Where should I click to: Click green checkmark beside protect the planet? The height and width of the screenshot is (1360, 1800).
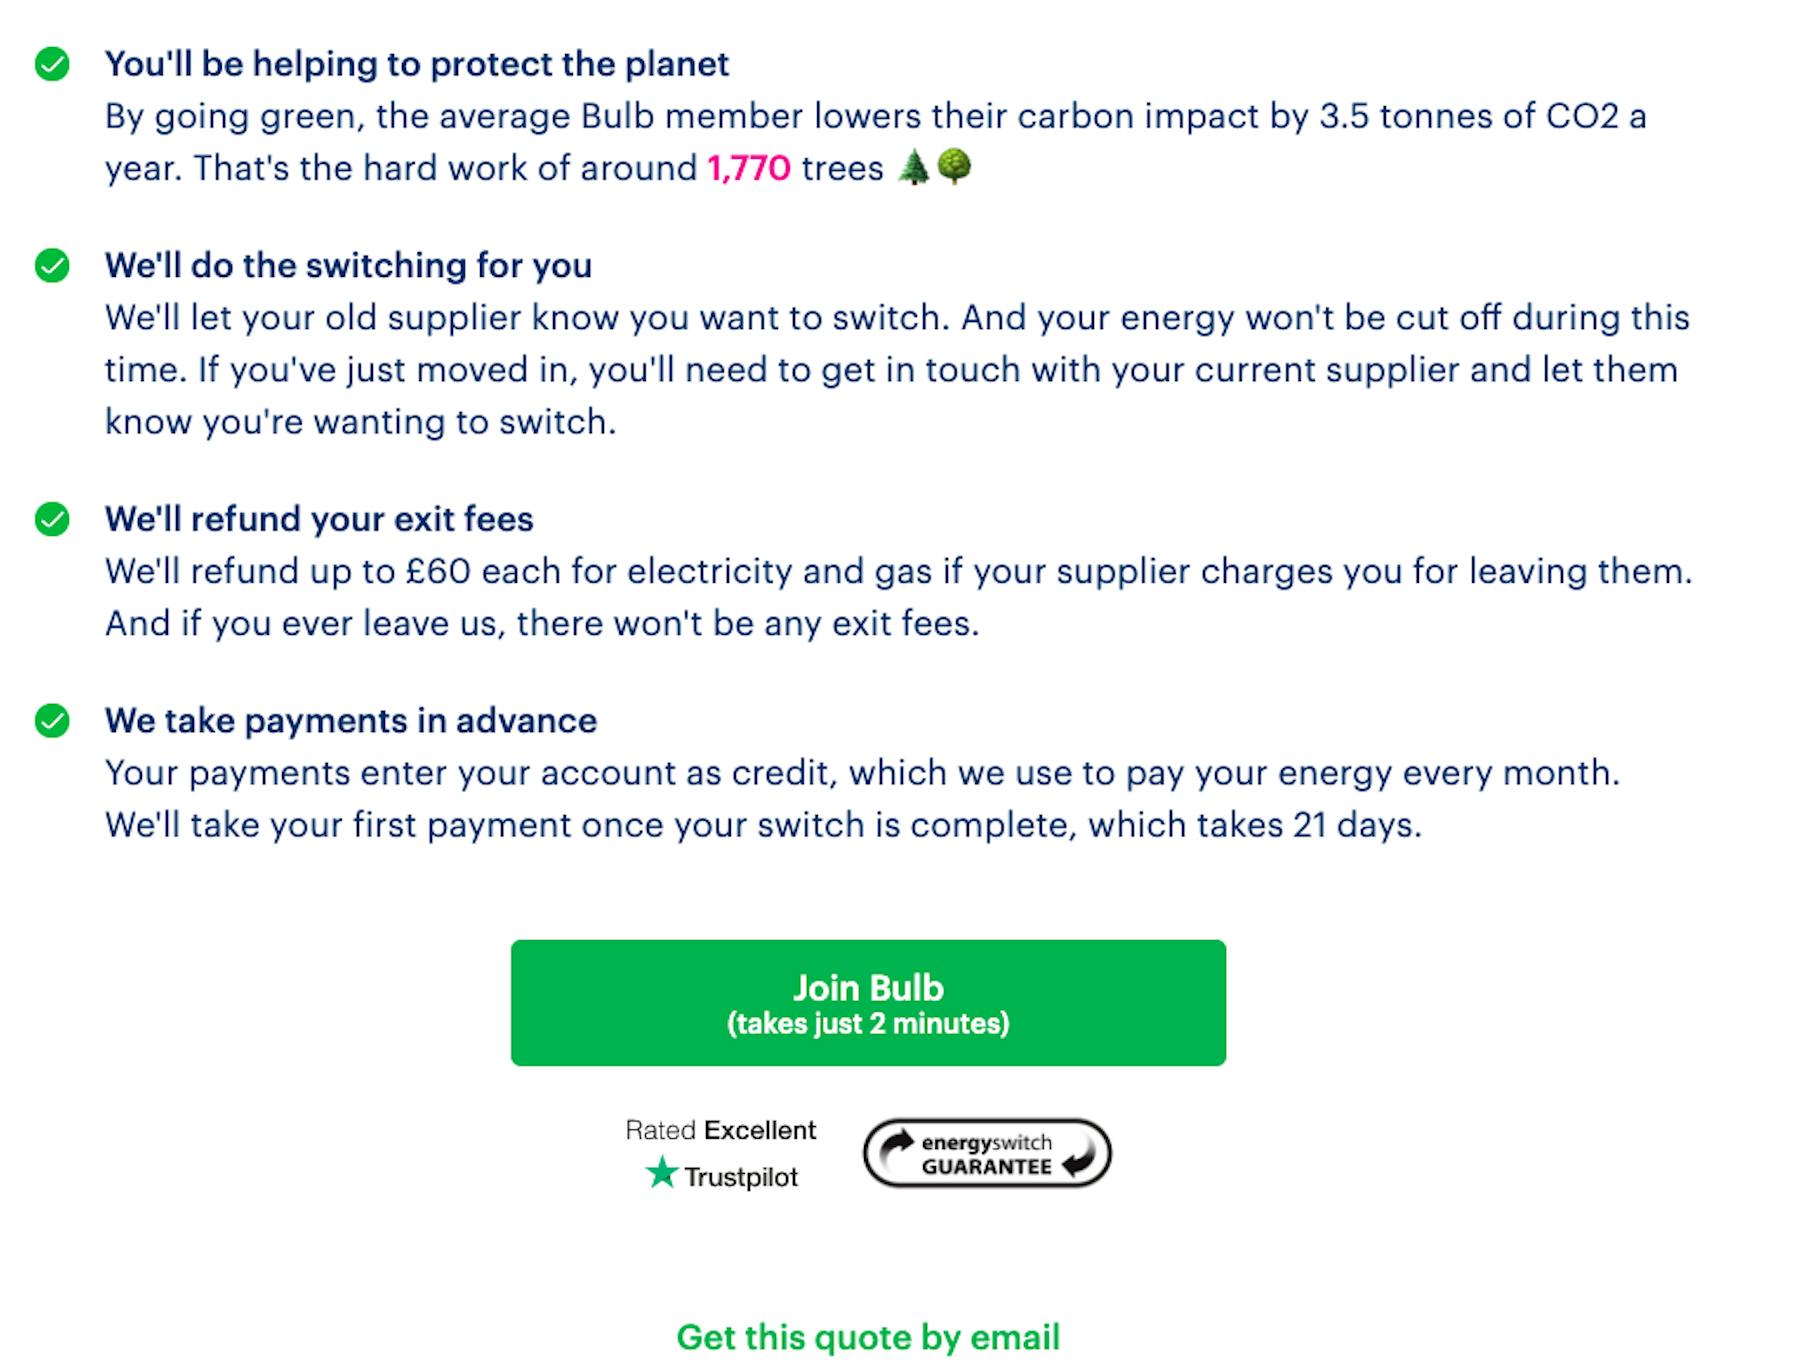52,64
